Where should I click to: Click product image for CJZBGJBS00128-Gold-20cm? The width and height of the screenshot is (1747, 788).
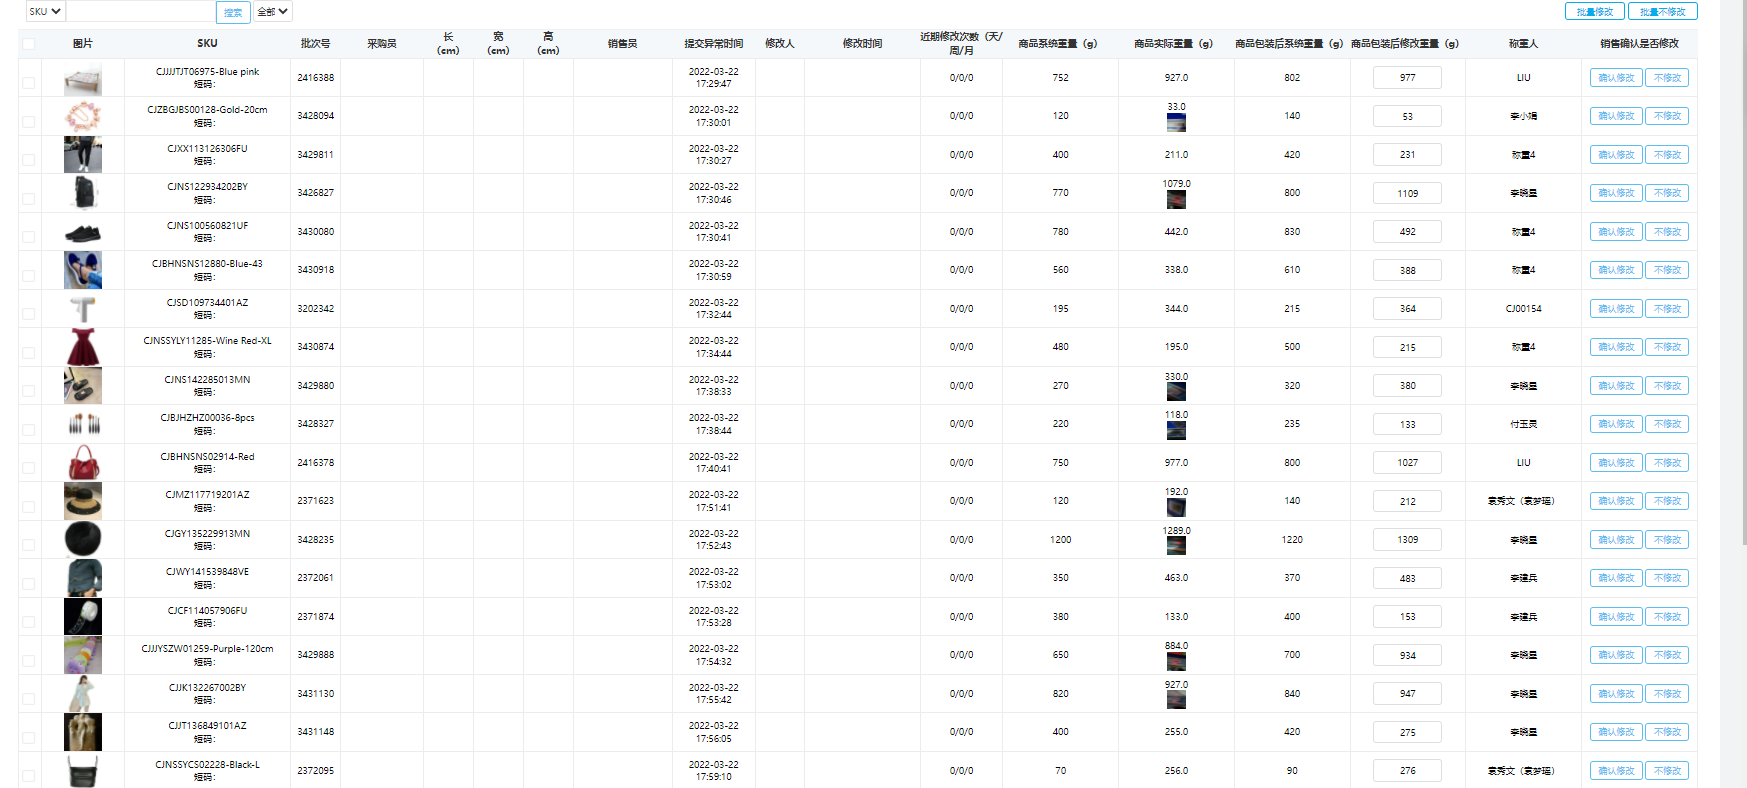83,116
